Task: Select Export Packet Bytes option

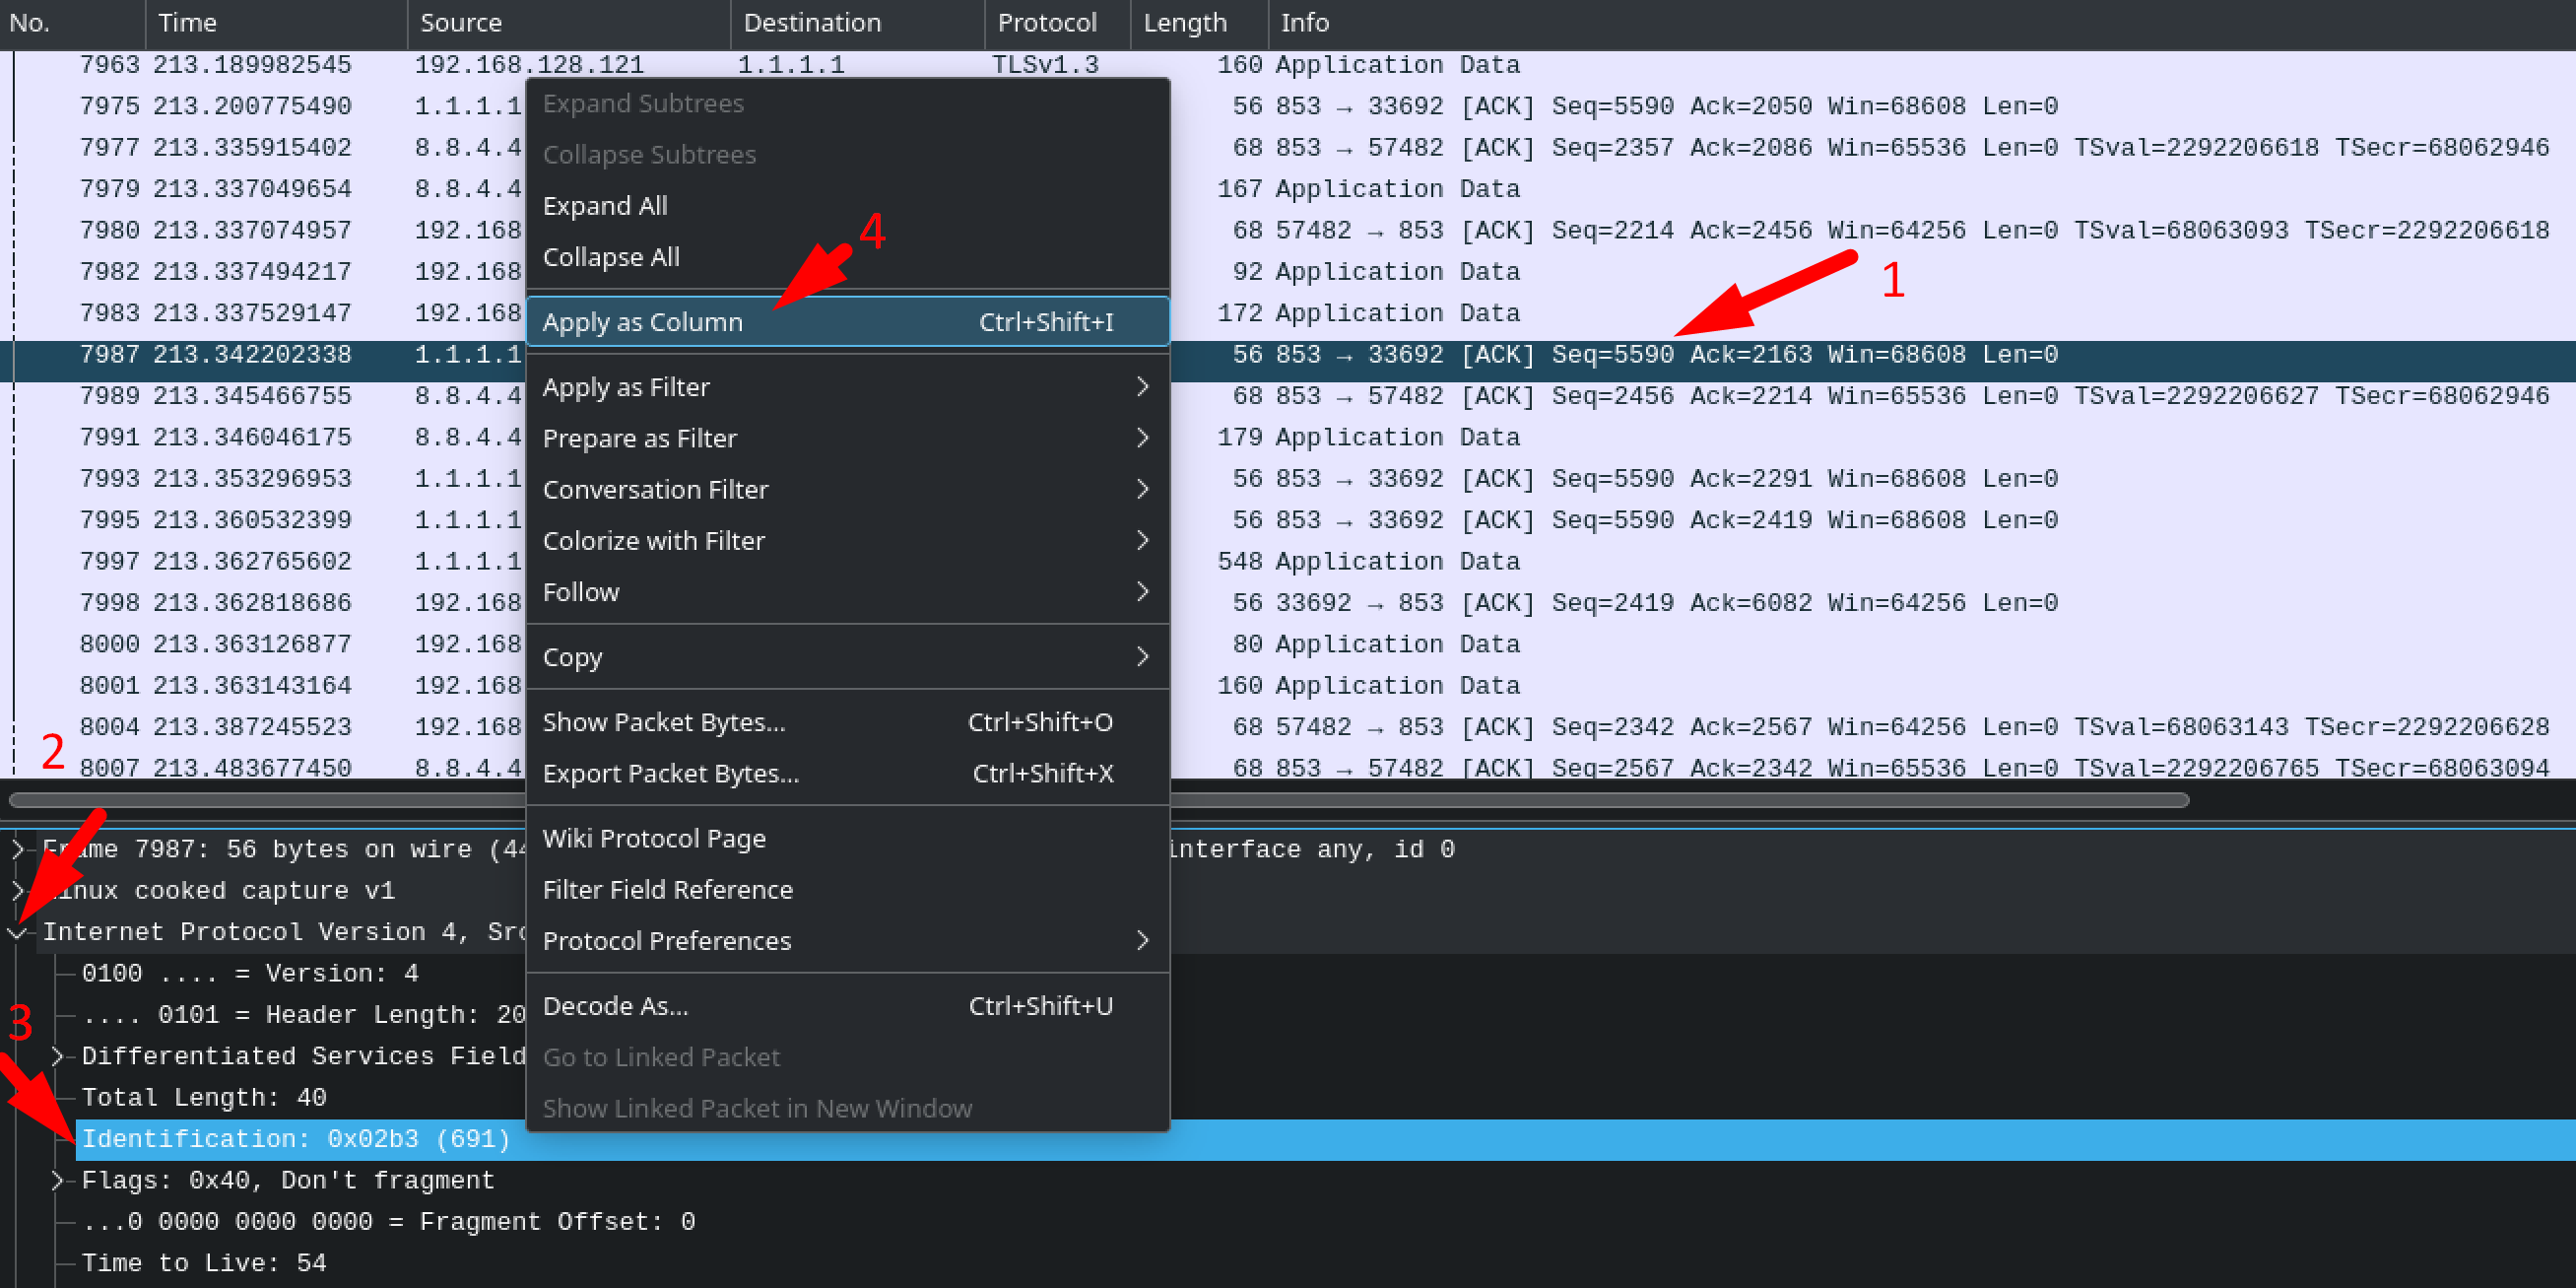Action: (669, 773)
